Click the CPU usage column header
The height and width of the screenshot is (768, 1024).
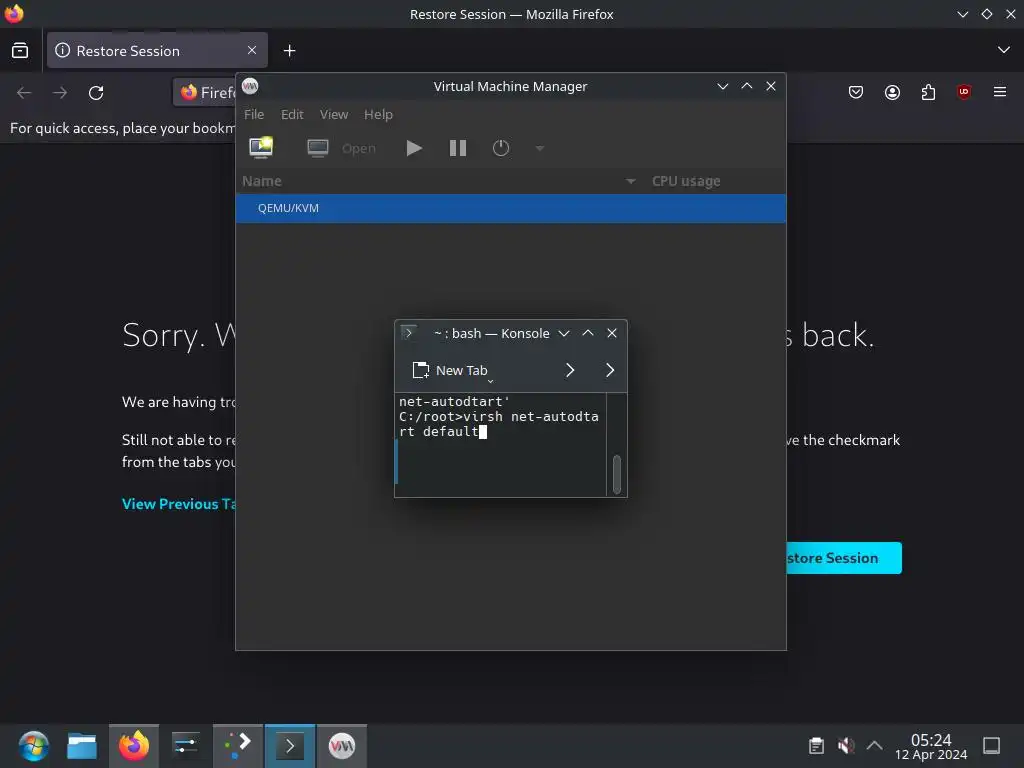tap(686, 181)
